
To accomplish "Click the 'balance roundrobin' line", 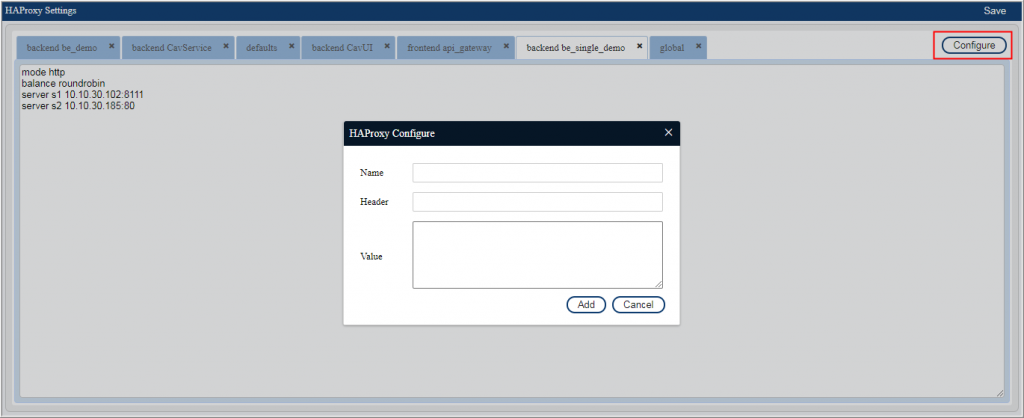I will click(63, 83).
